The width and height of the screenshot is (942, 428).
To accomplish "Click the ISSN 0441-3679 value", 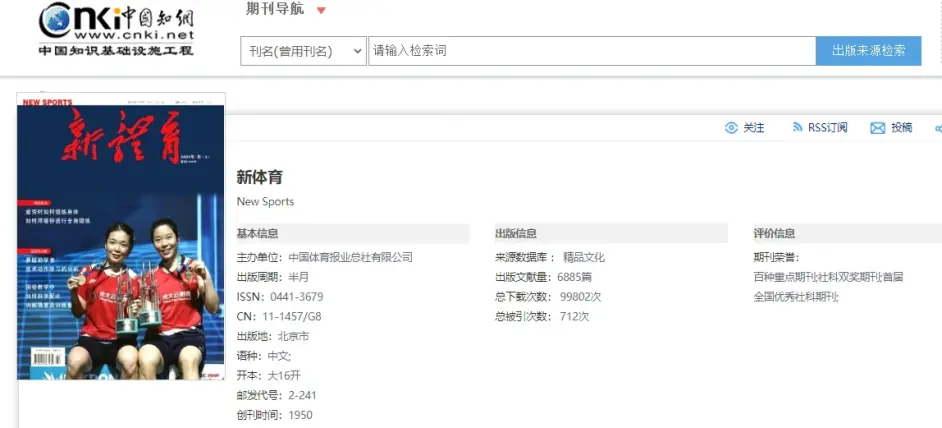I will 297,297.
